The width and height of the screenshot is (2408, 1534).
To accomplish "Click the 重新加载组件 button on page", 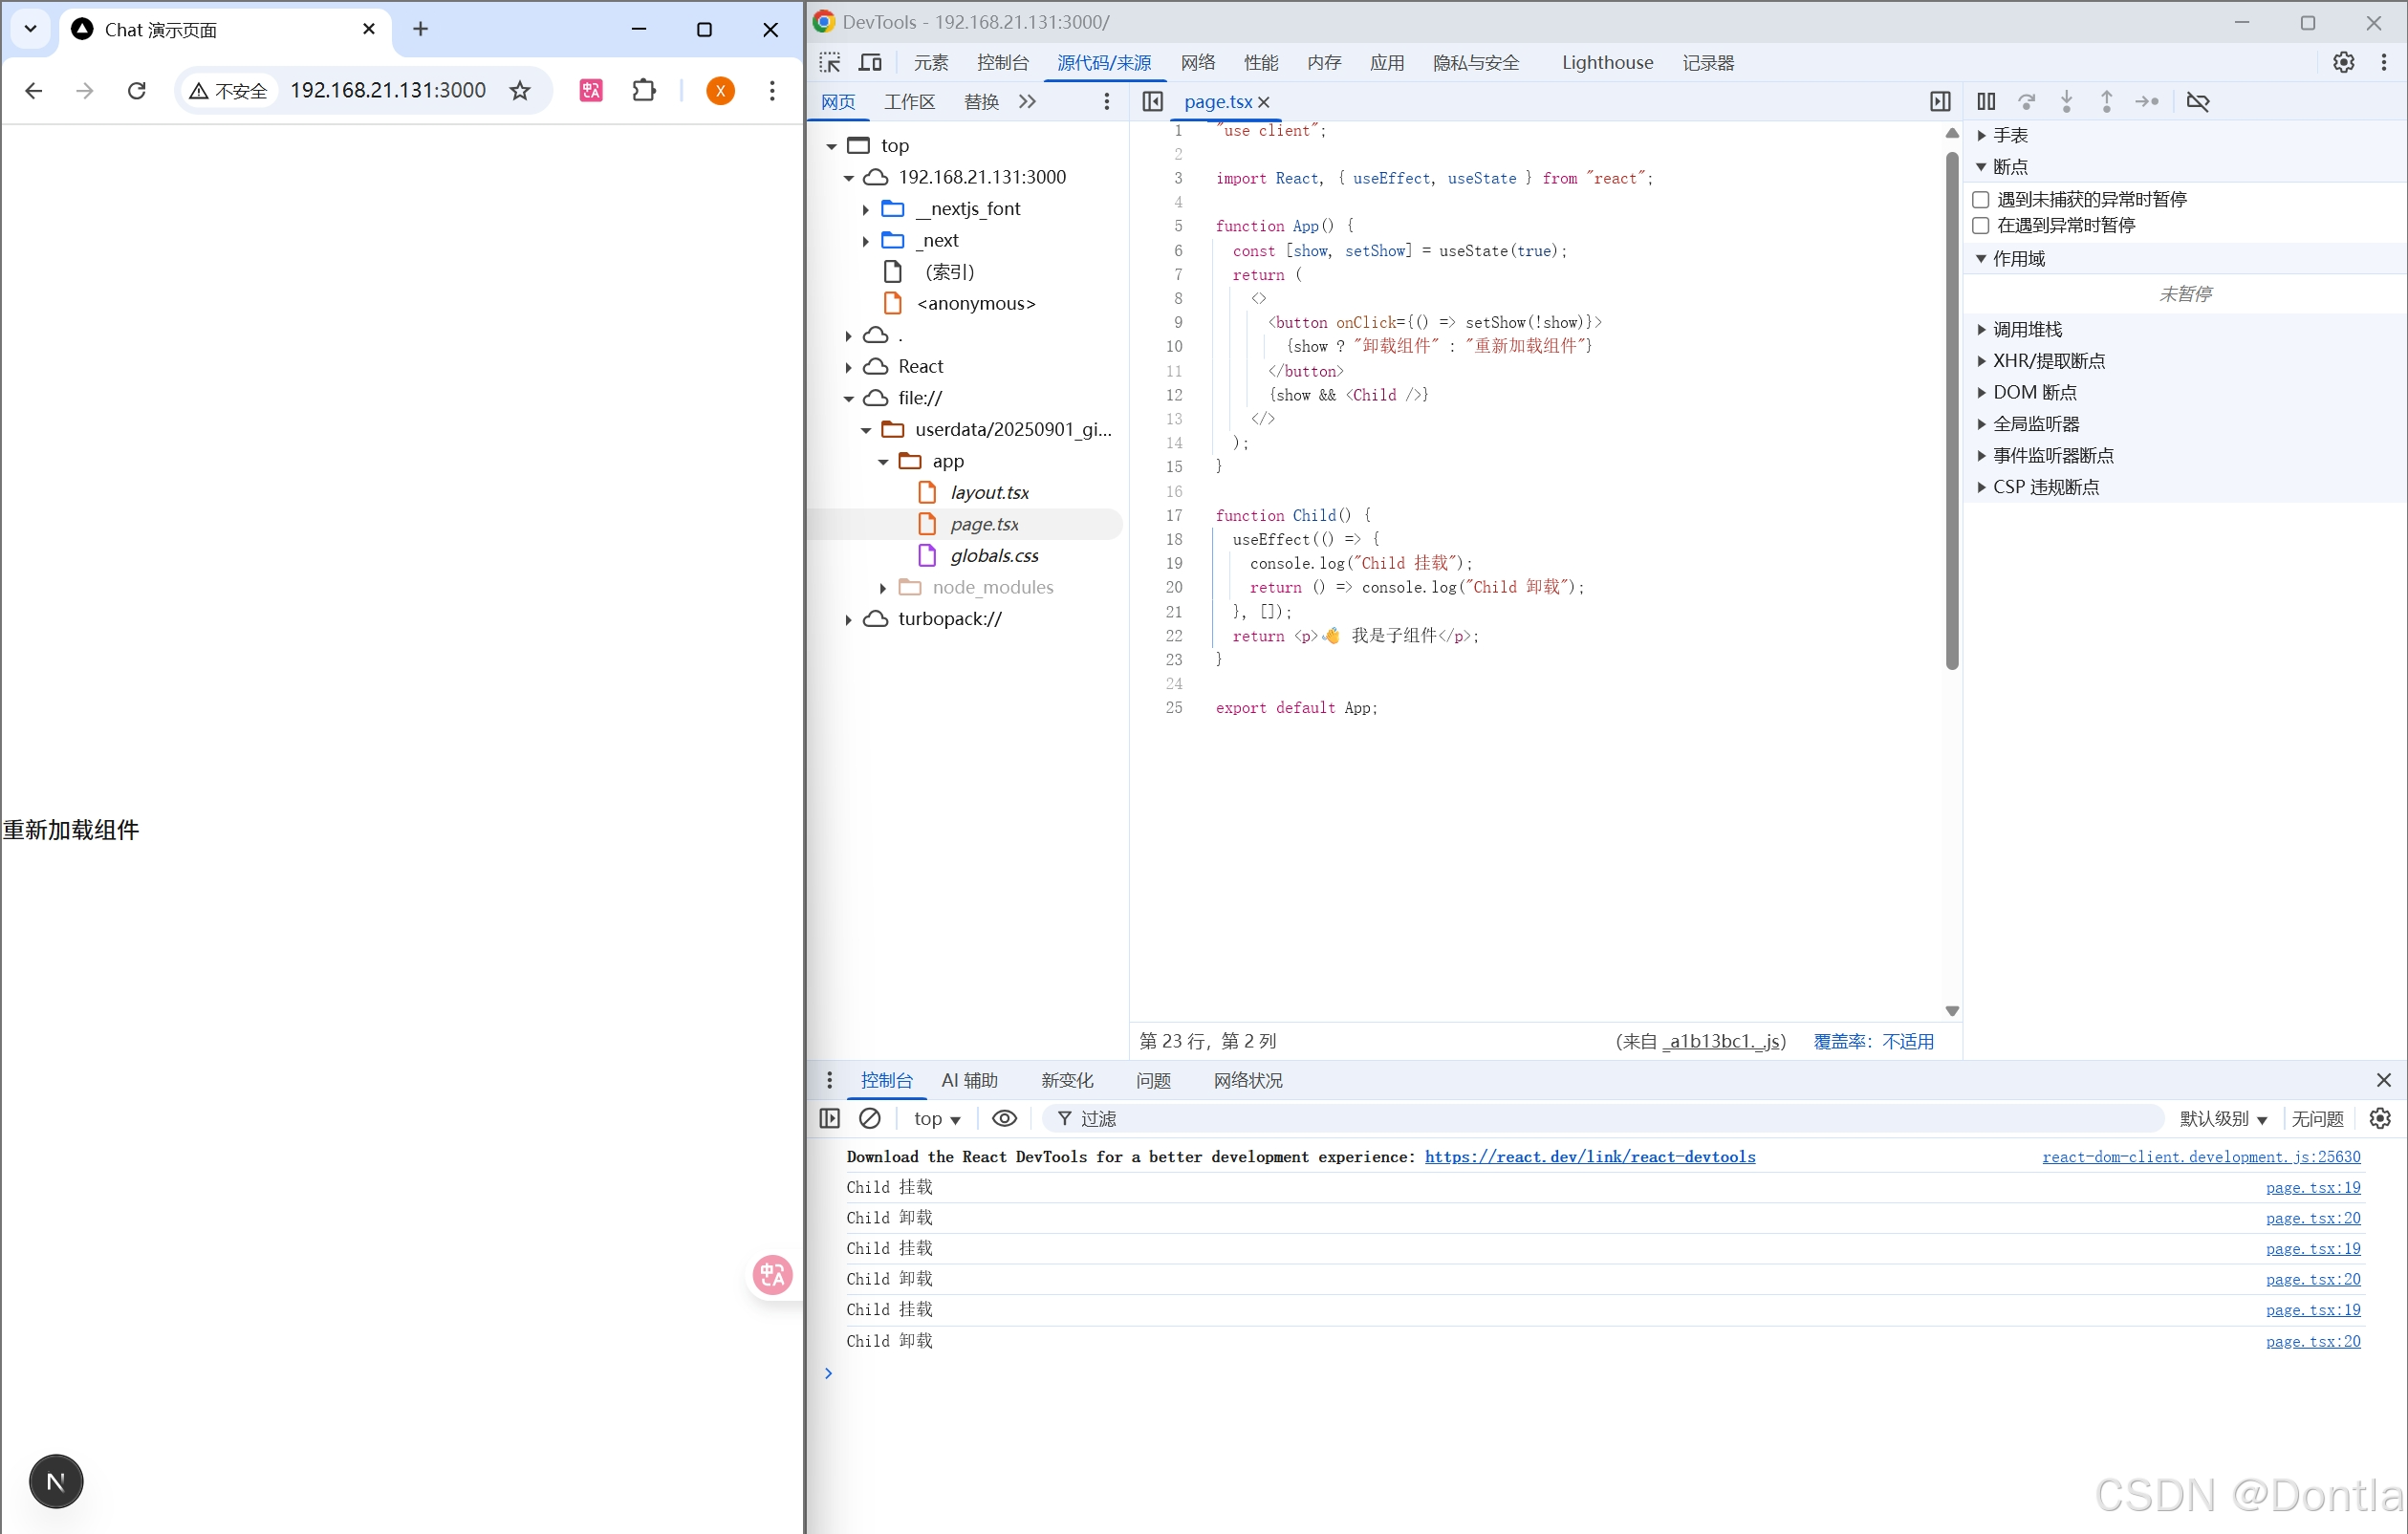I will pos(71,829).
